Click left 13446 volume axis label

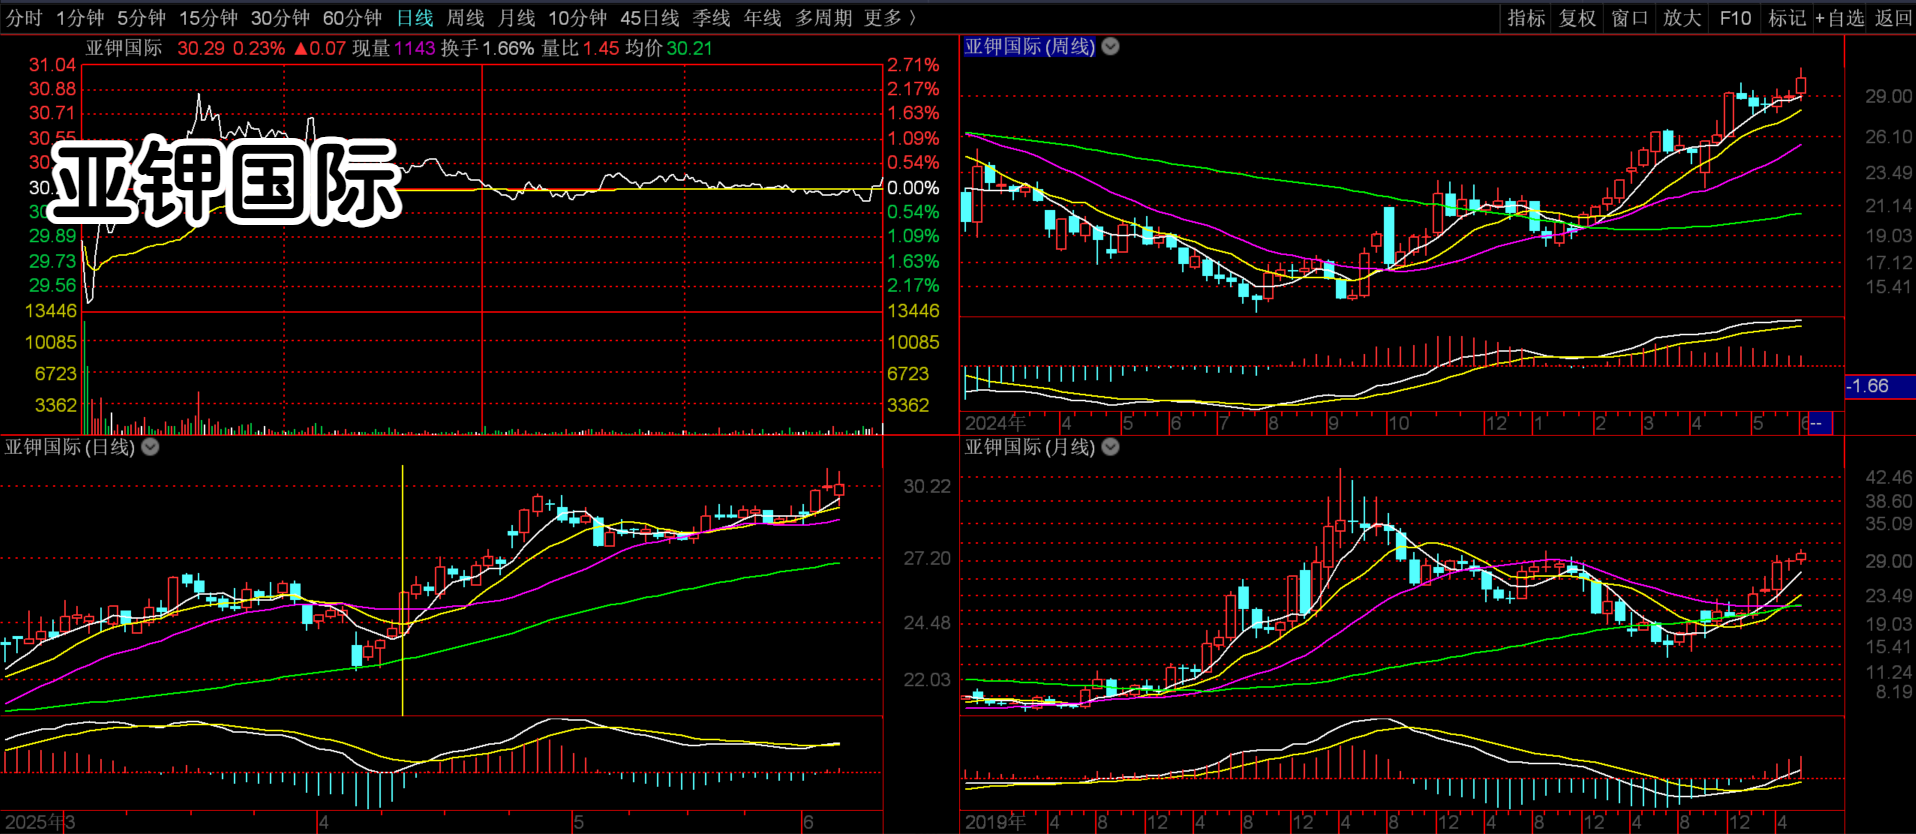tap(51, 311)
